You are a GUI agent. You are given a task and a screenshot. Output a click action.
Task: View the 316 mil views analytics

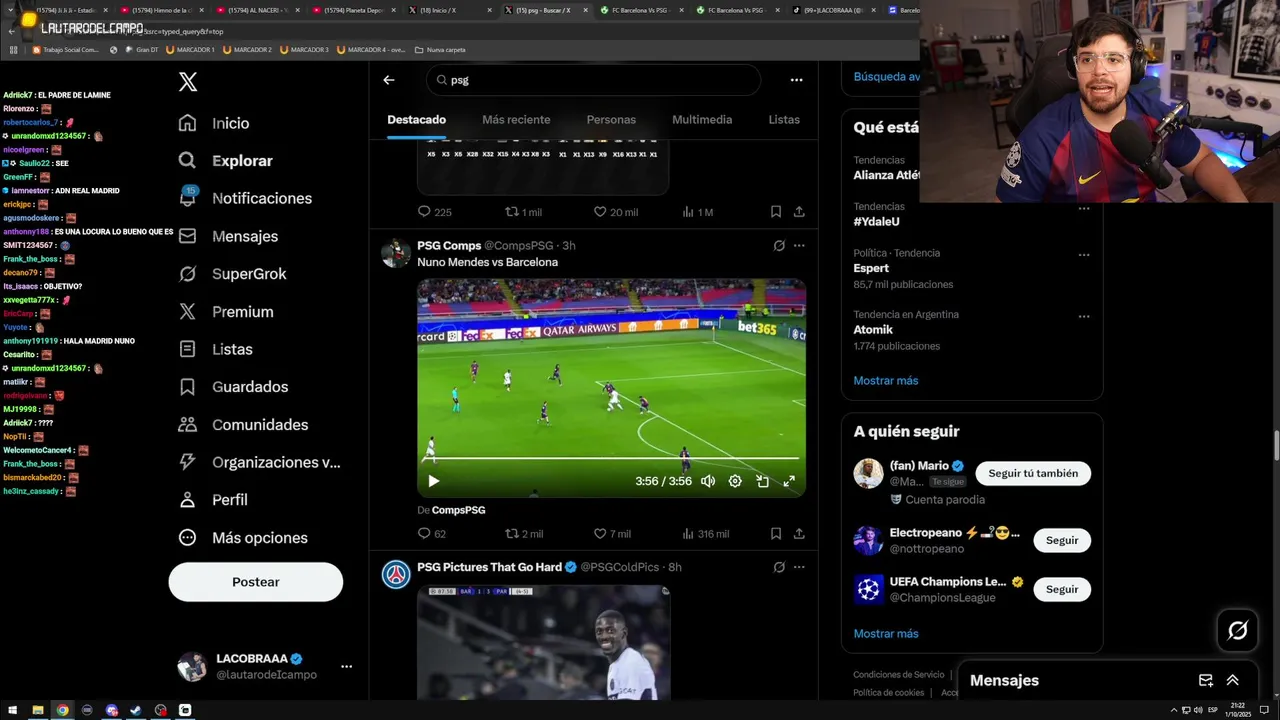click(705, 534)
